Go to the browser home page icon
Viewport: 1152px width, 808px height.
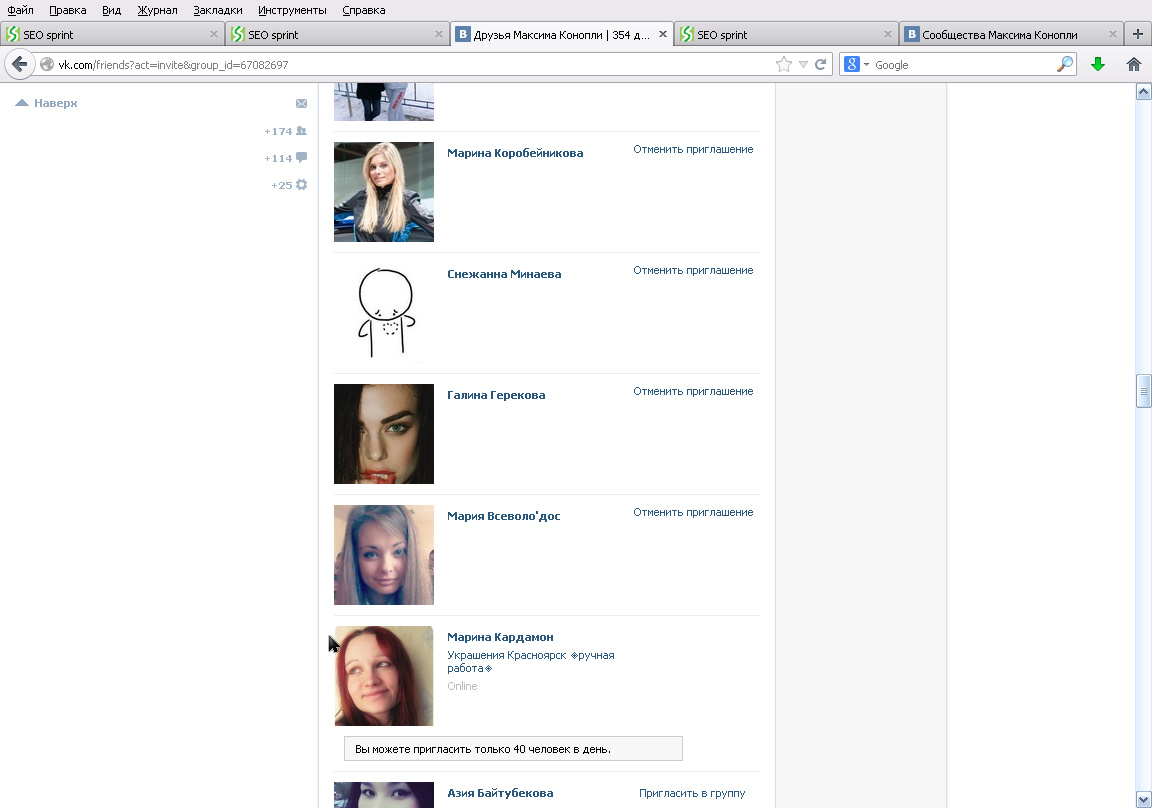[x=1134, y=65]
